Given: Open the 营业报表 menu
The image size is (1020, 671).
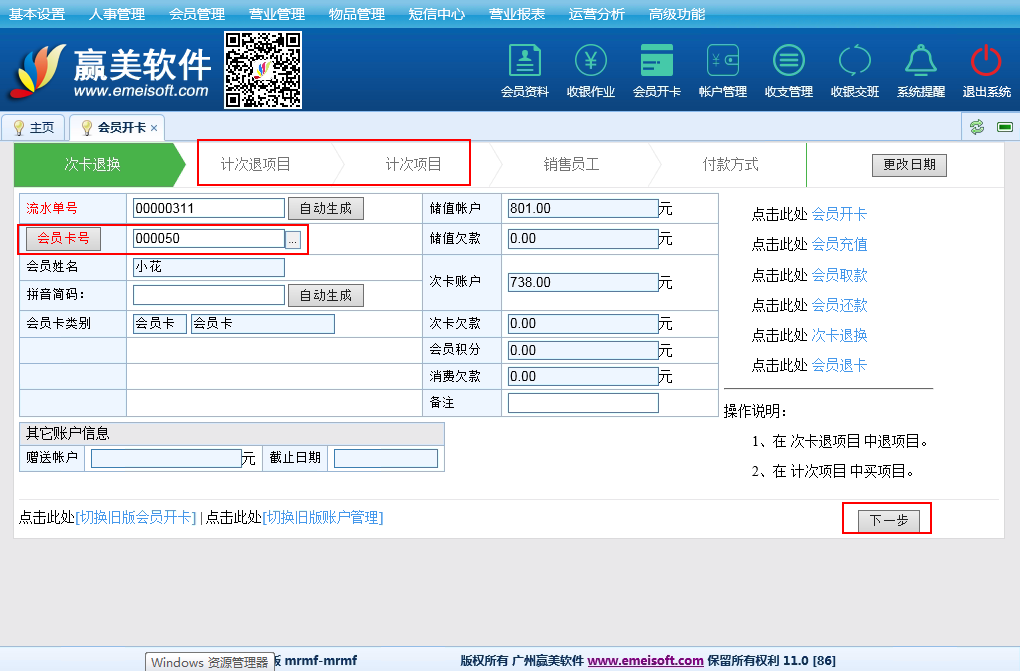Looking at the screenshot, I should (x=517, y=14).
